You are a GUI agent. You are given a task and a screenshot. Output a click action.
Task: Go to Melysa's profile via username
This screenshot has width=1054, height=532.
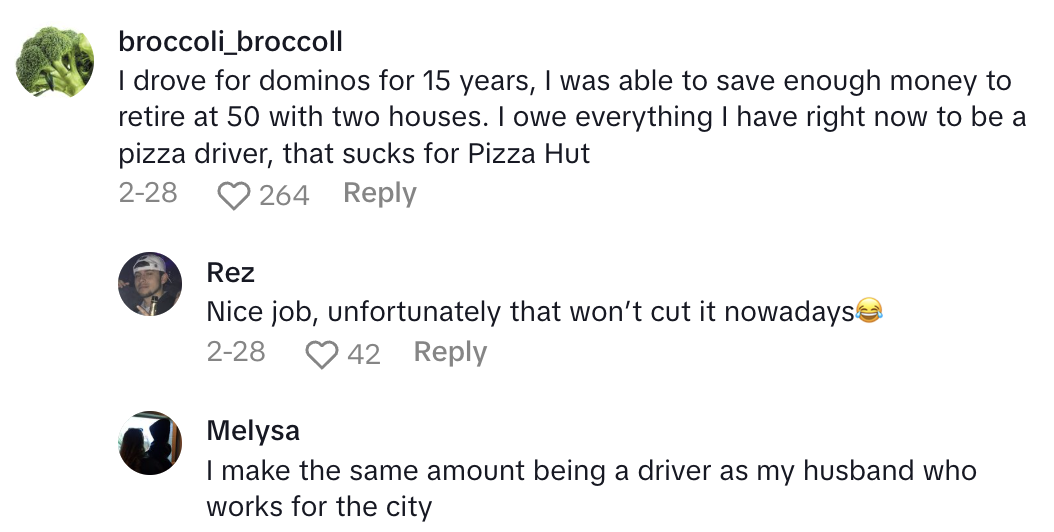[x=253, y=430]
